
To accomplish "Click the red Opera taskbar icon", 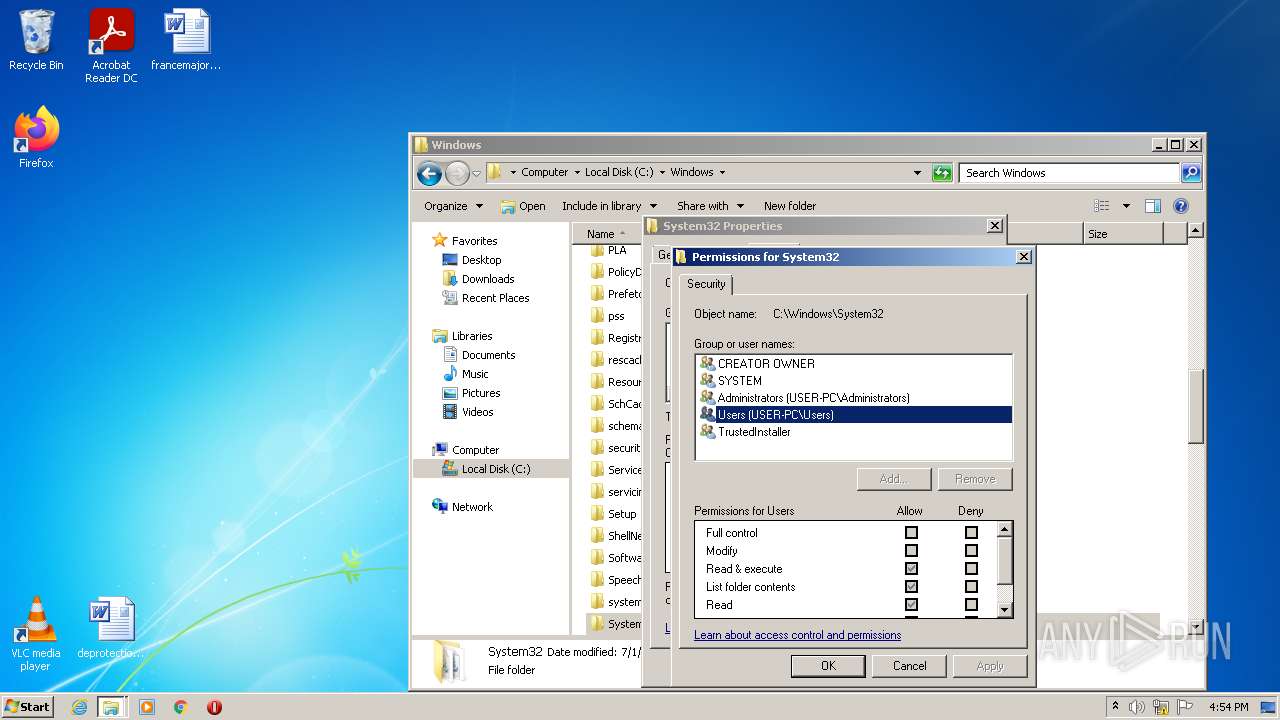I will tap(214, 707).
